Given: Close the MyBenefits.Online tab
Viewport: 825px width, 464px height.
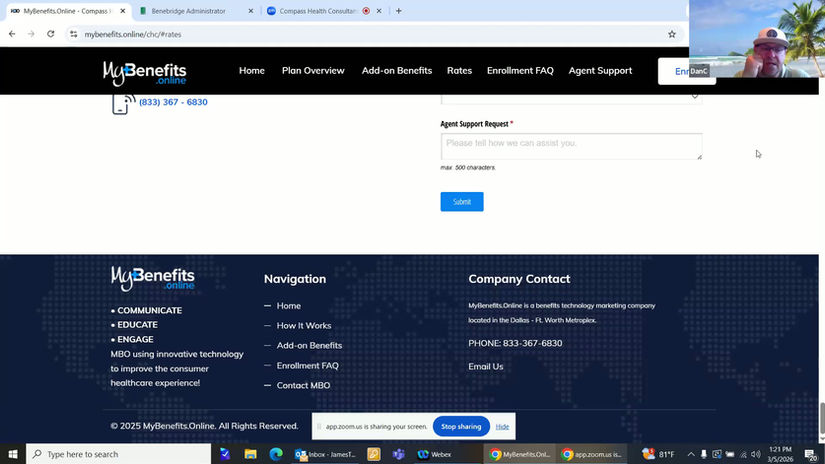Looking at the screenshot, I should click(123, 11).
